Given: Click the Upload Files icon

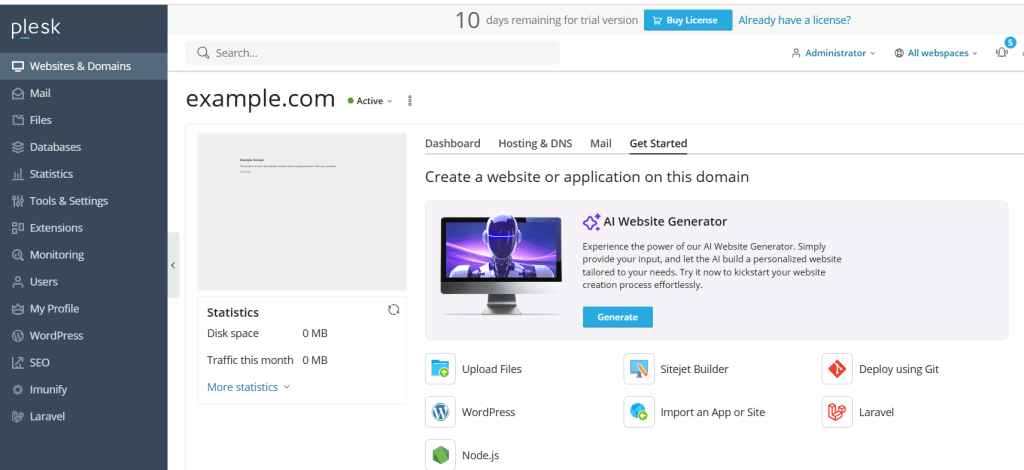Looking at the screenshot, I should [440, 369].
